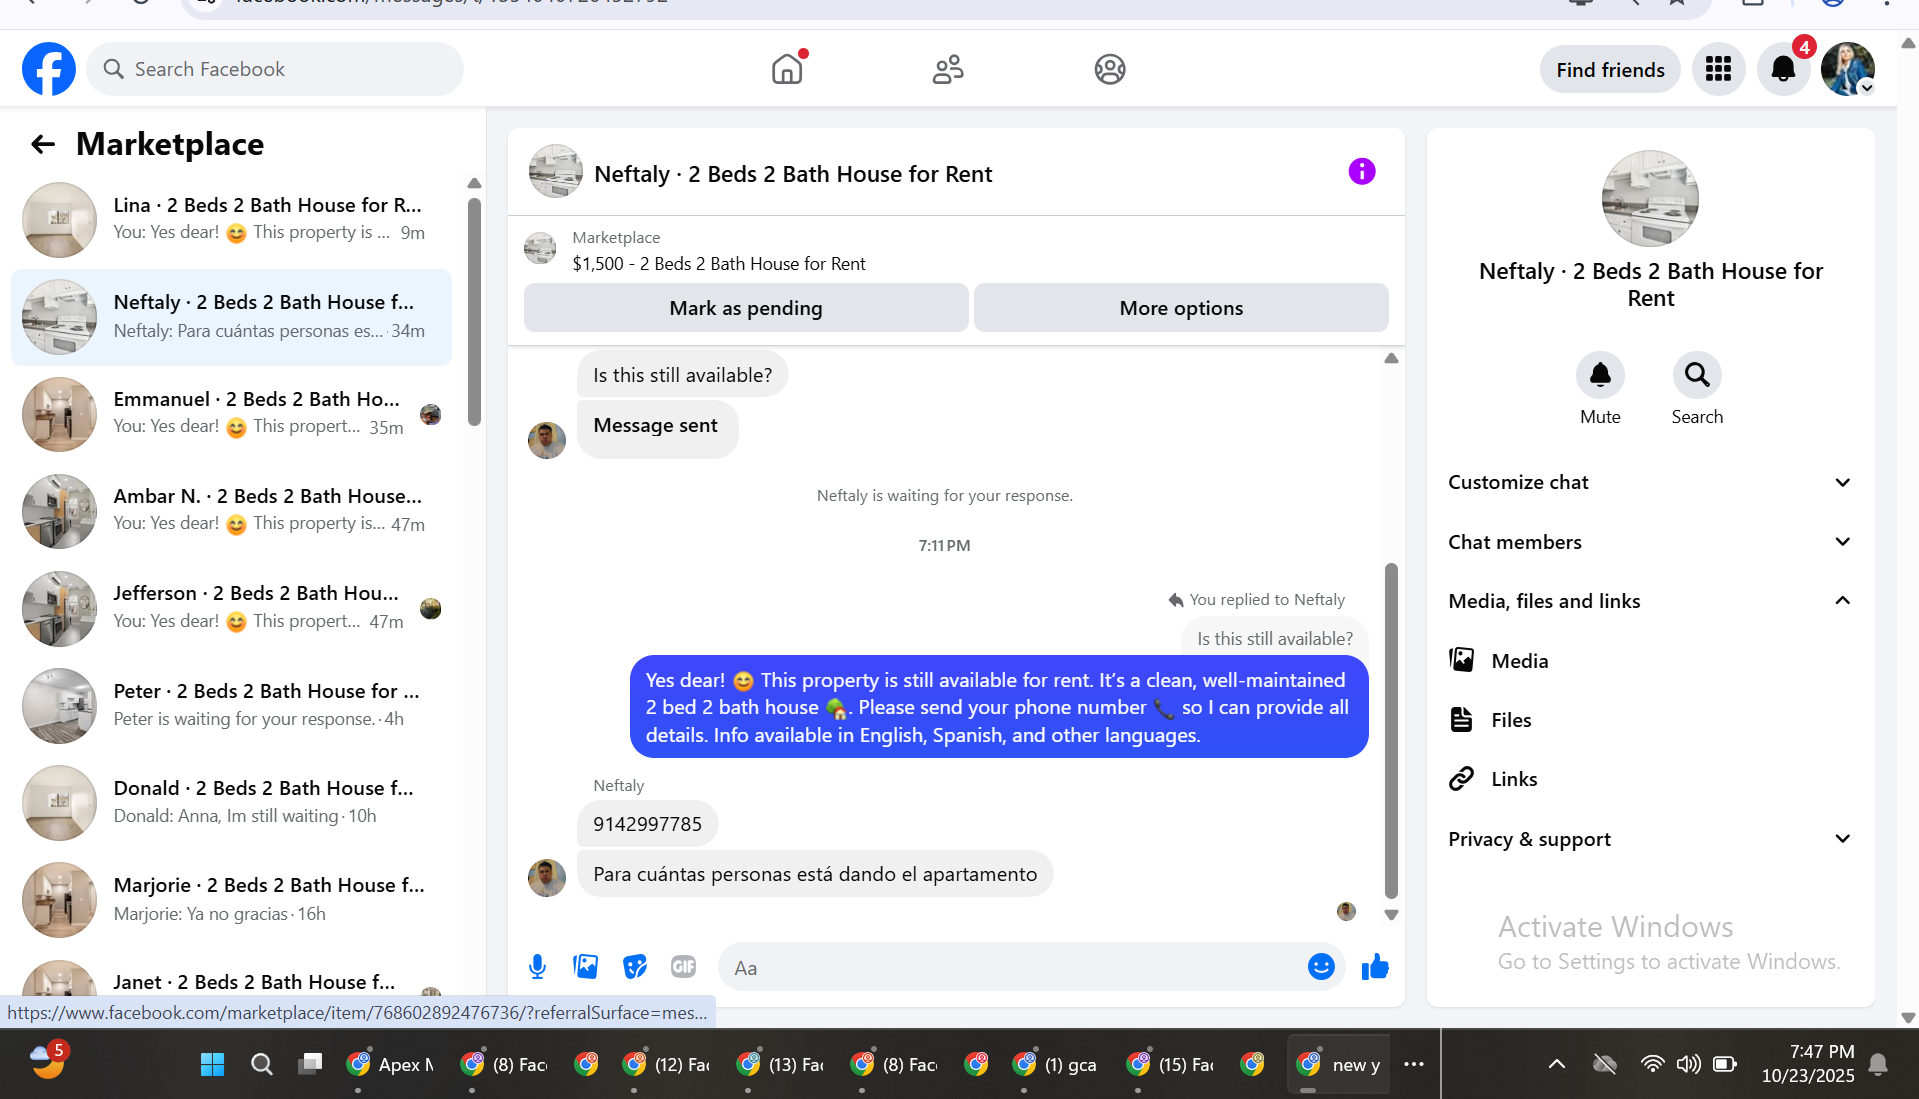Send a thumbs-up like

pos(1375,966)
